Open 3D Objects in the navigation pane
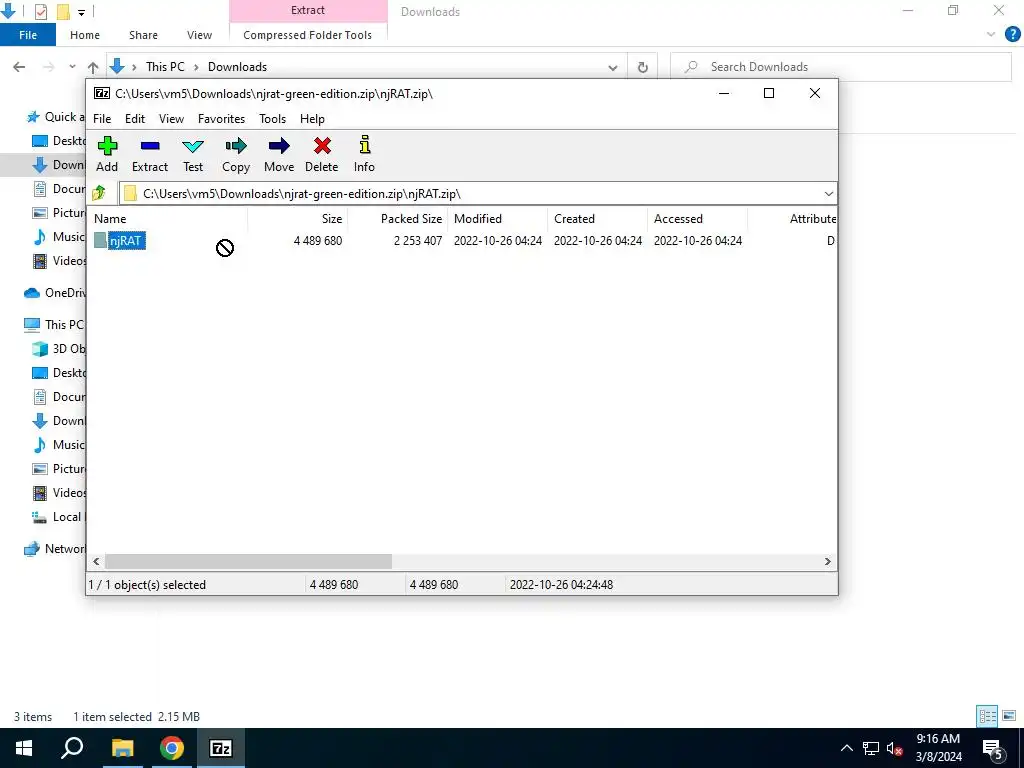 tap(59, 349)
